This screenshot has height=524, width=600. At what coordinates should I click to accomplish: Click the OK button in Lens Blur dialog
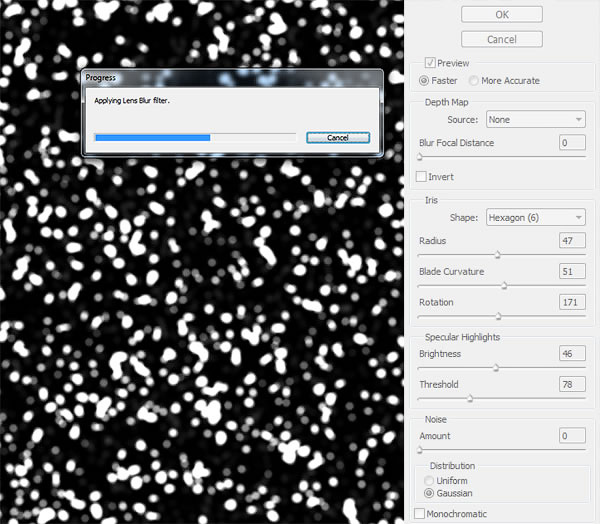(x=502, y=15)
